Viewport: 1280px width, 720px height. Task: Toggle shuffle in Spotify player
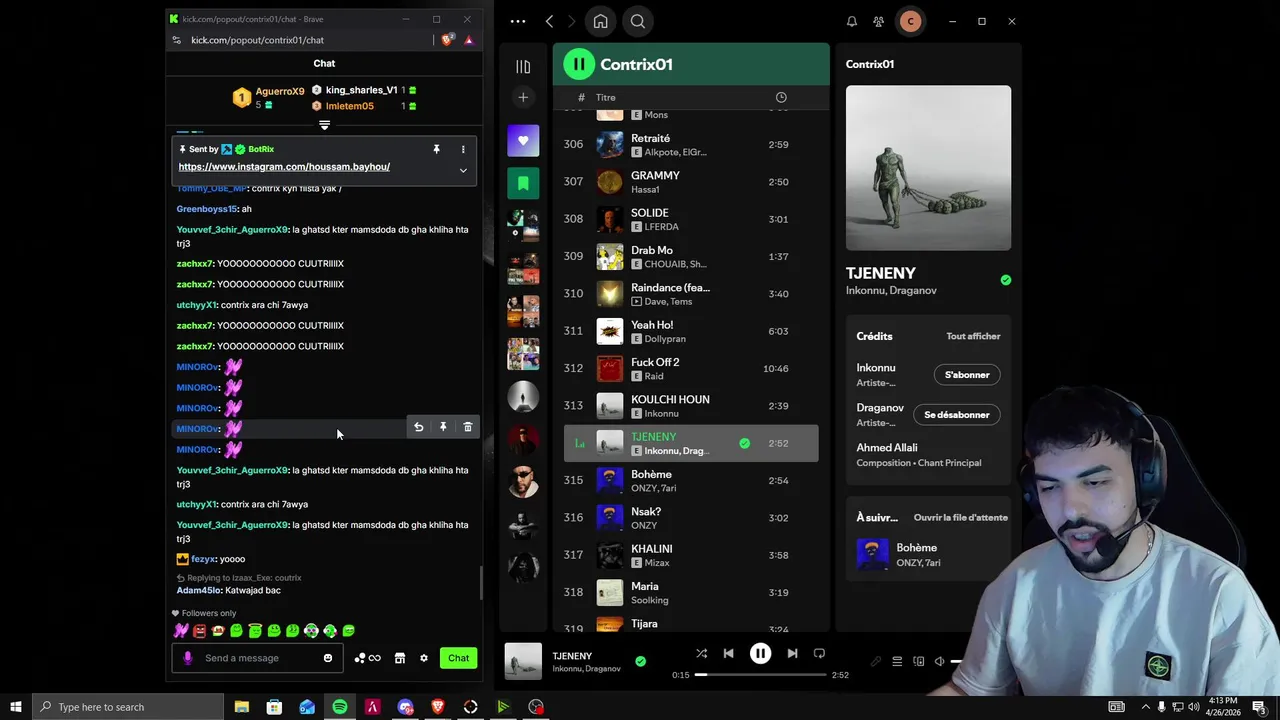(701, 653)
